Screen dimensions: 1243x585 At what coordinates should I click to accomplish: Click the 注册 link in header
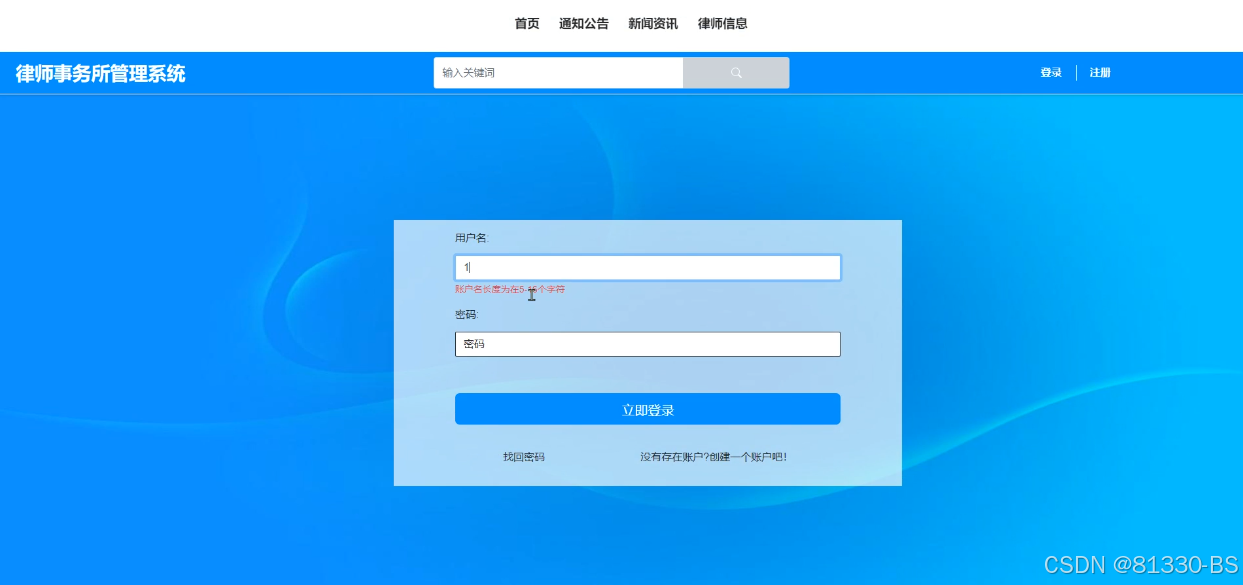tap(1100, 73)
